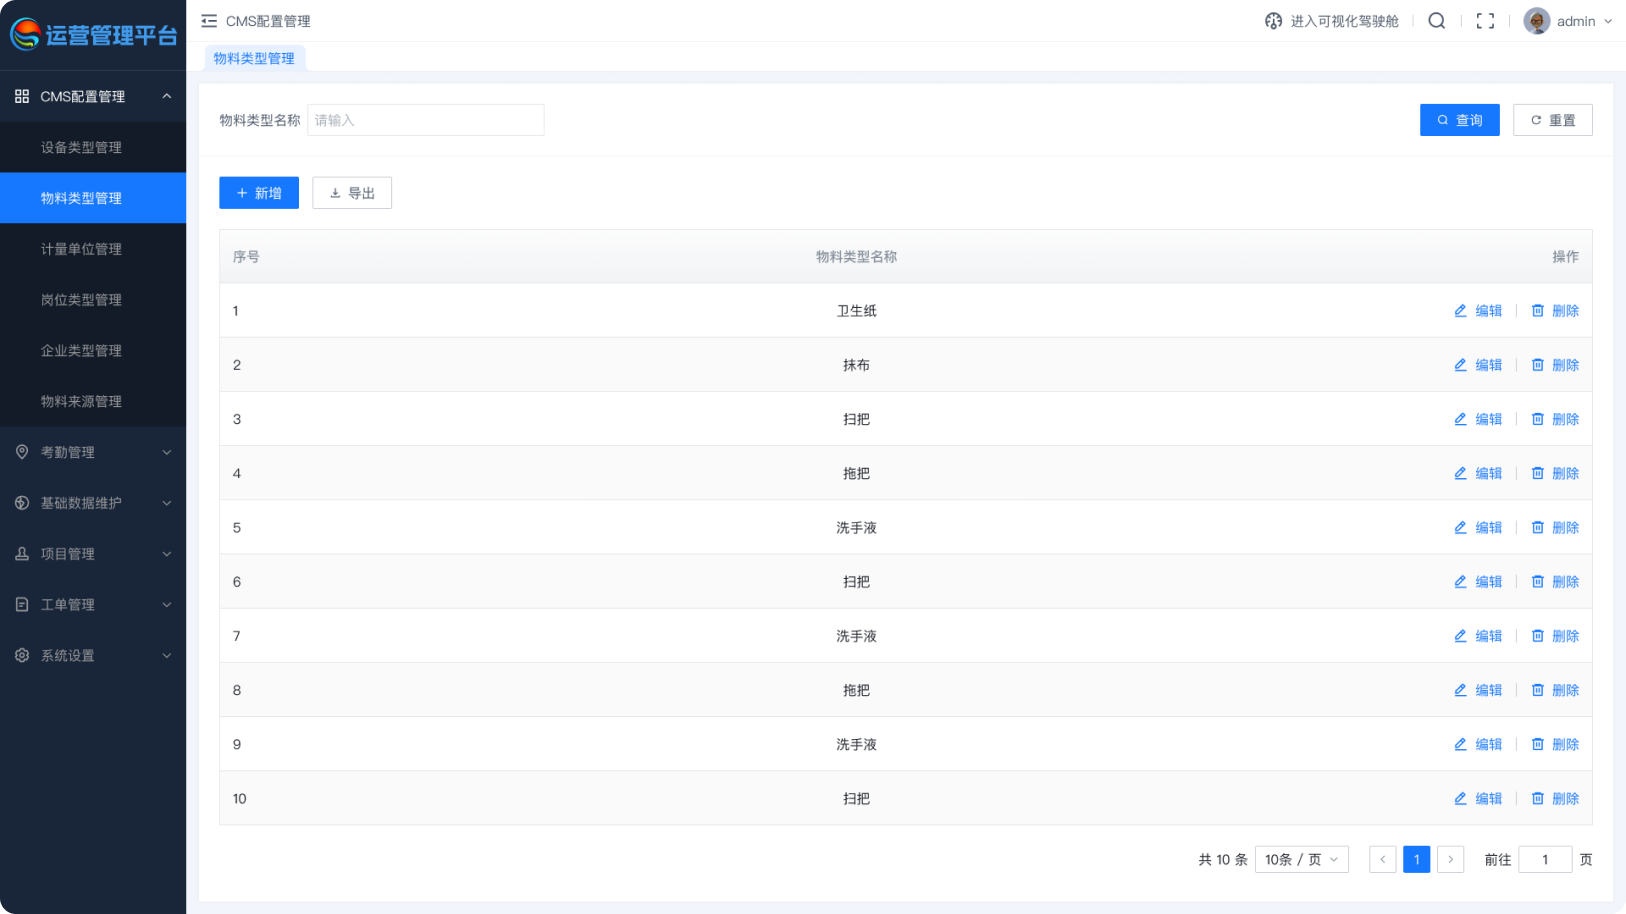Focus the 物料类型名称 search input
The height and width of the screenshot is (914, 1626).
click(x=426, y=120)
